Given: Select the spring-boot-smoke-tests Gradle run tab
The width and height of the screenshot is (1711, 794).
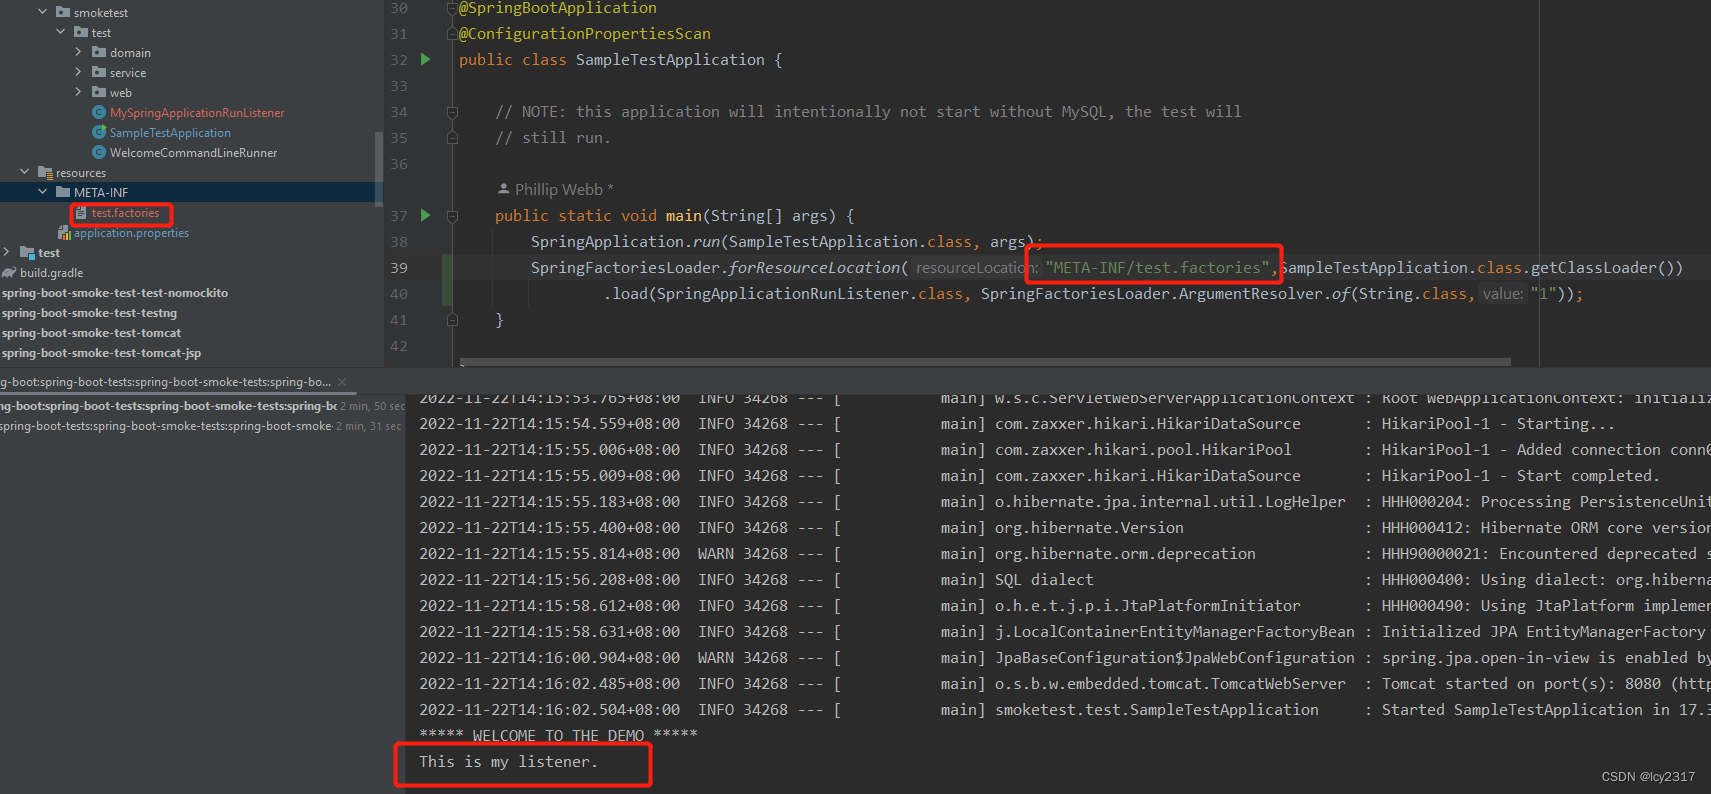Looking at the screenshot, I should [166, 382].
